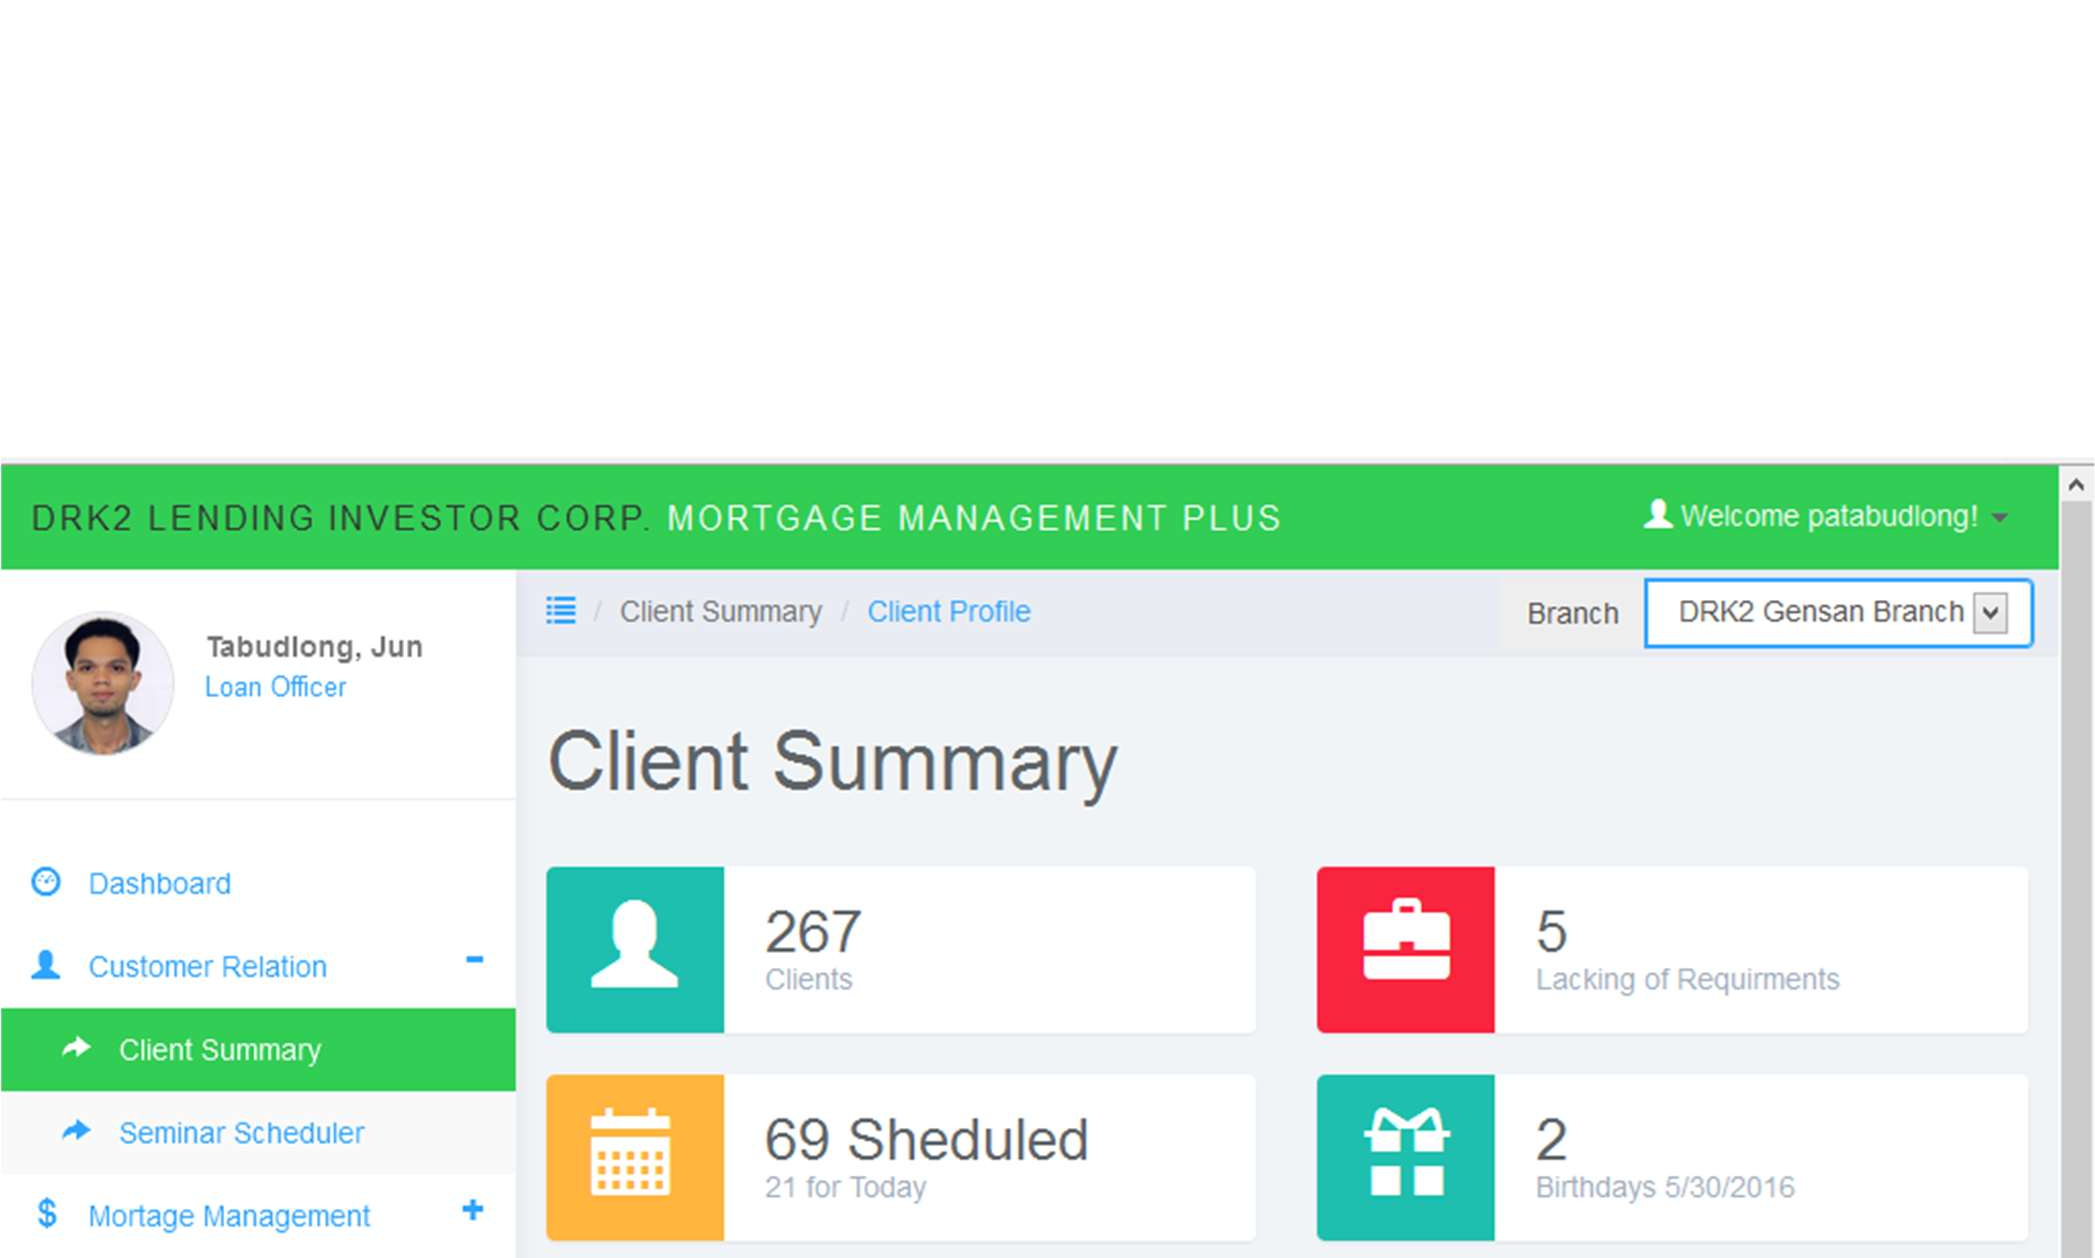The image size is (2095, 1258).
Task: Click the scrollbar up arrow
Action: [x=2076, y=485]
